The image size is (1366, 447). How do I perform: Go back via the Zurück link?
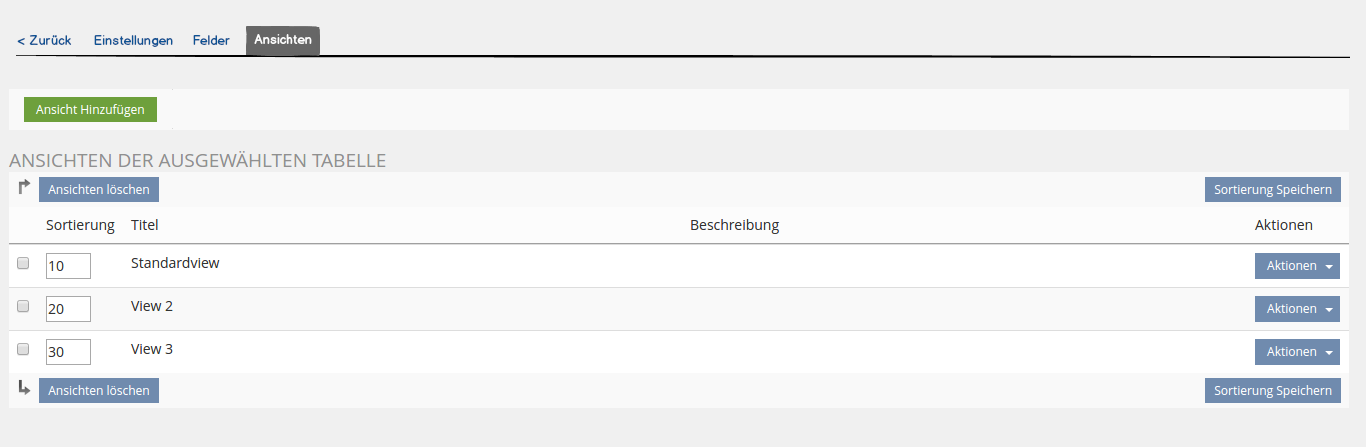[44, 40]
